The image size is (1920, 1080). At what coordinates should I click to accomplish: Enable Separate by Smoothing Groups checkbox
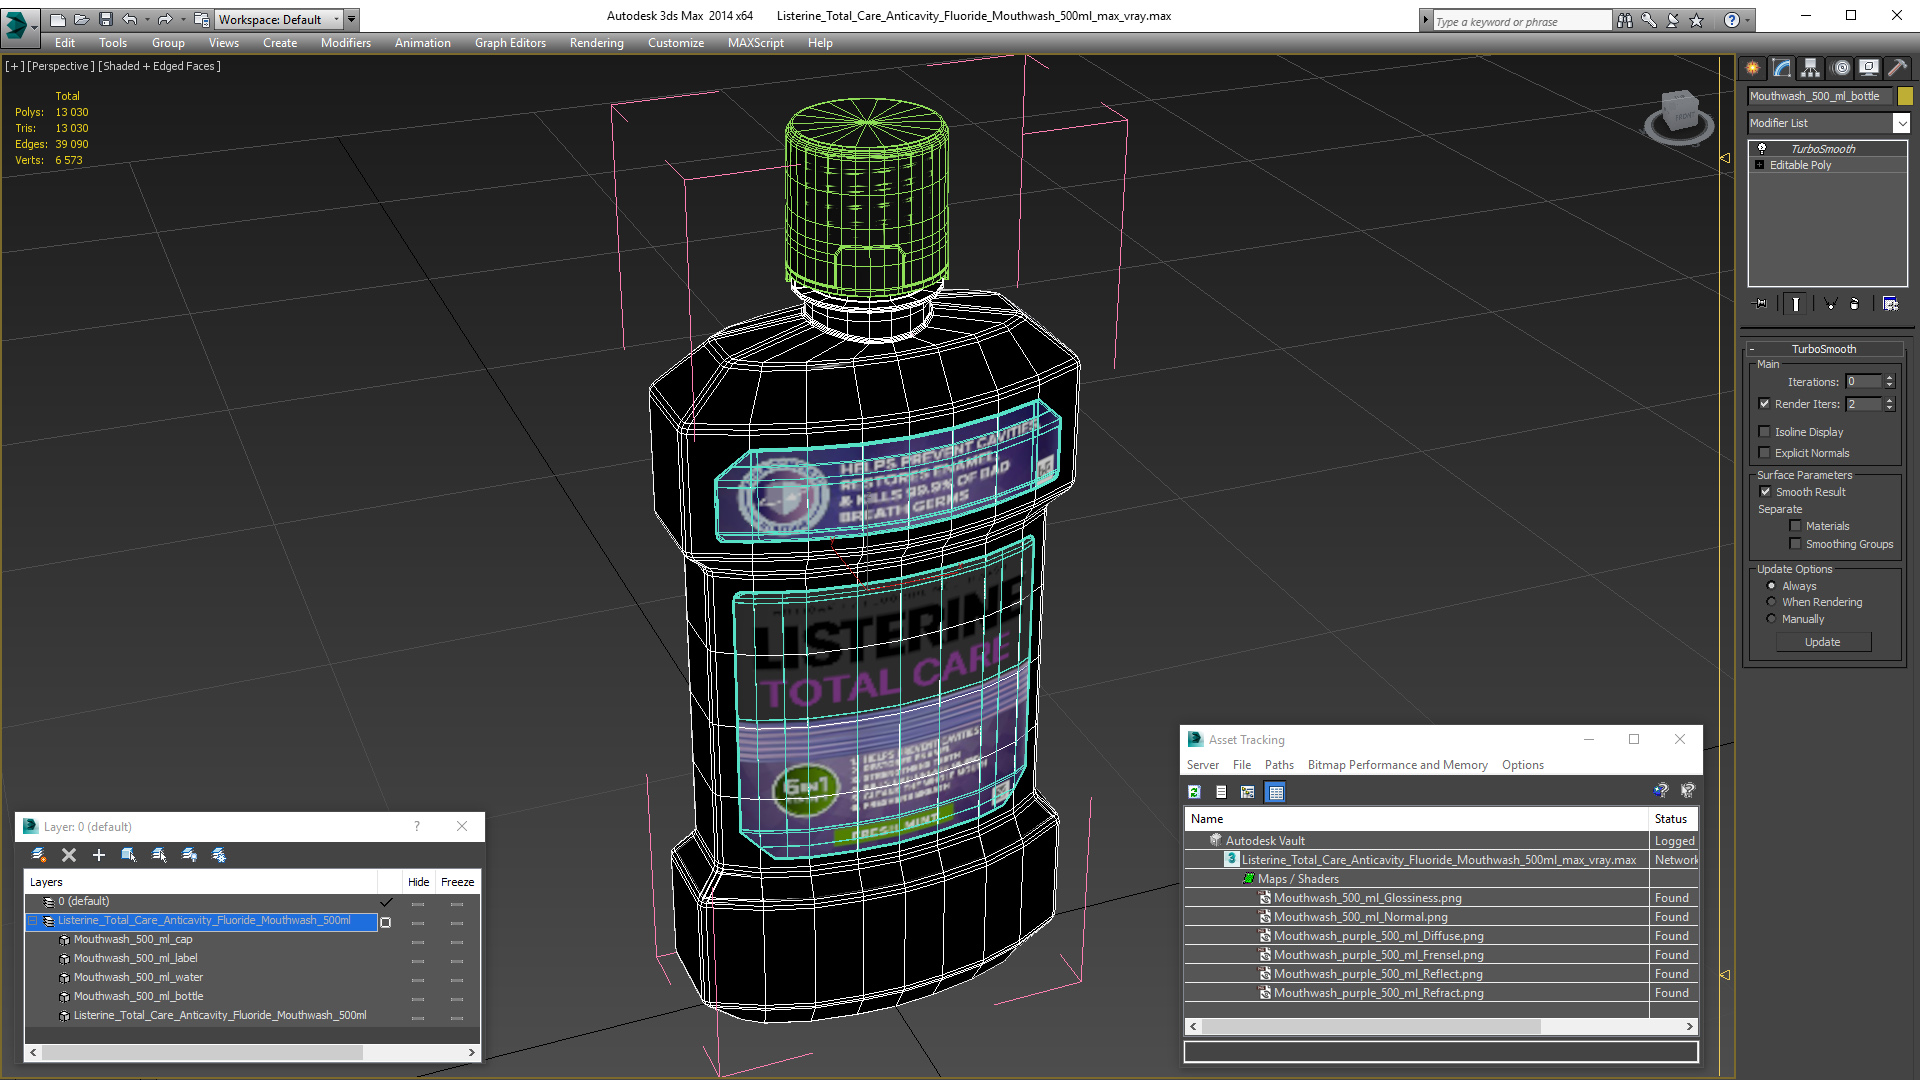coord(1796,544)
